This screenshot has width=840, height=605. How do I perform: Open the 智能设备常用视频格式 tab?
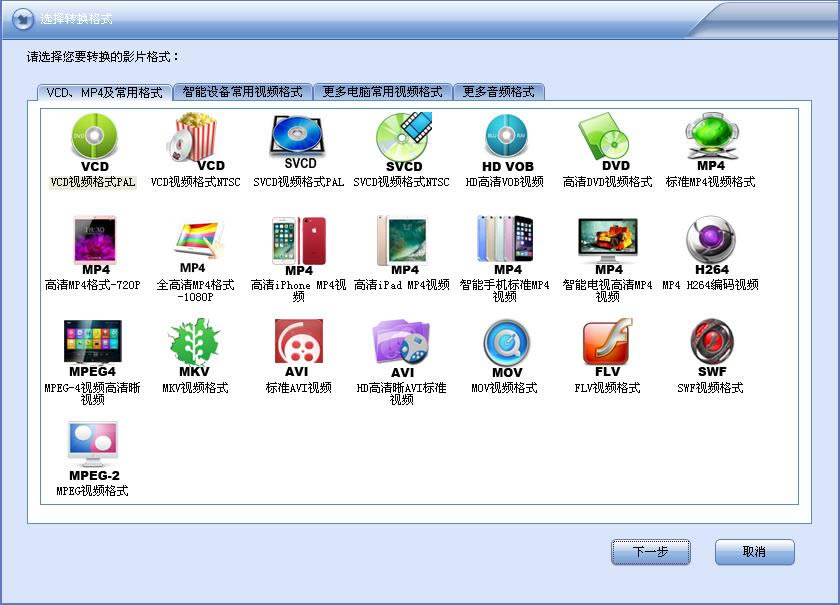click(243, 92)
